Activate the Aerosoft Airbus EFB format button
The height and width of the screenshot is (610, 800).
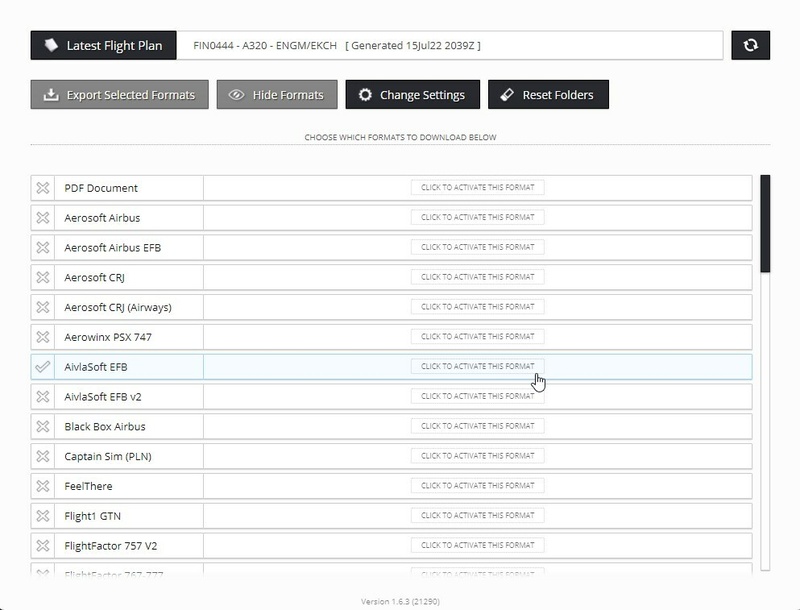point(478,247)
